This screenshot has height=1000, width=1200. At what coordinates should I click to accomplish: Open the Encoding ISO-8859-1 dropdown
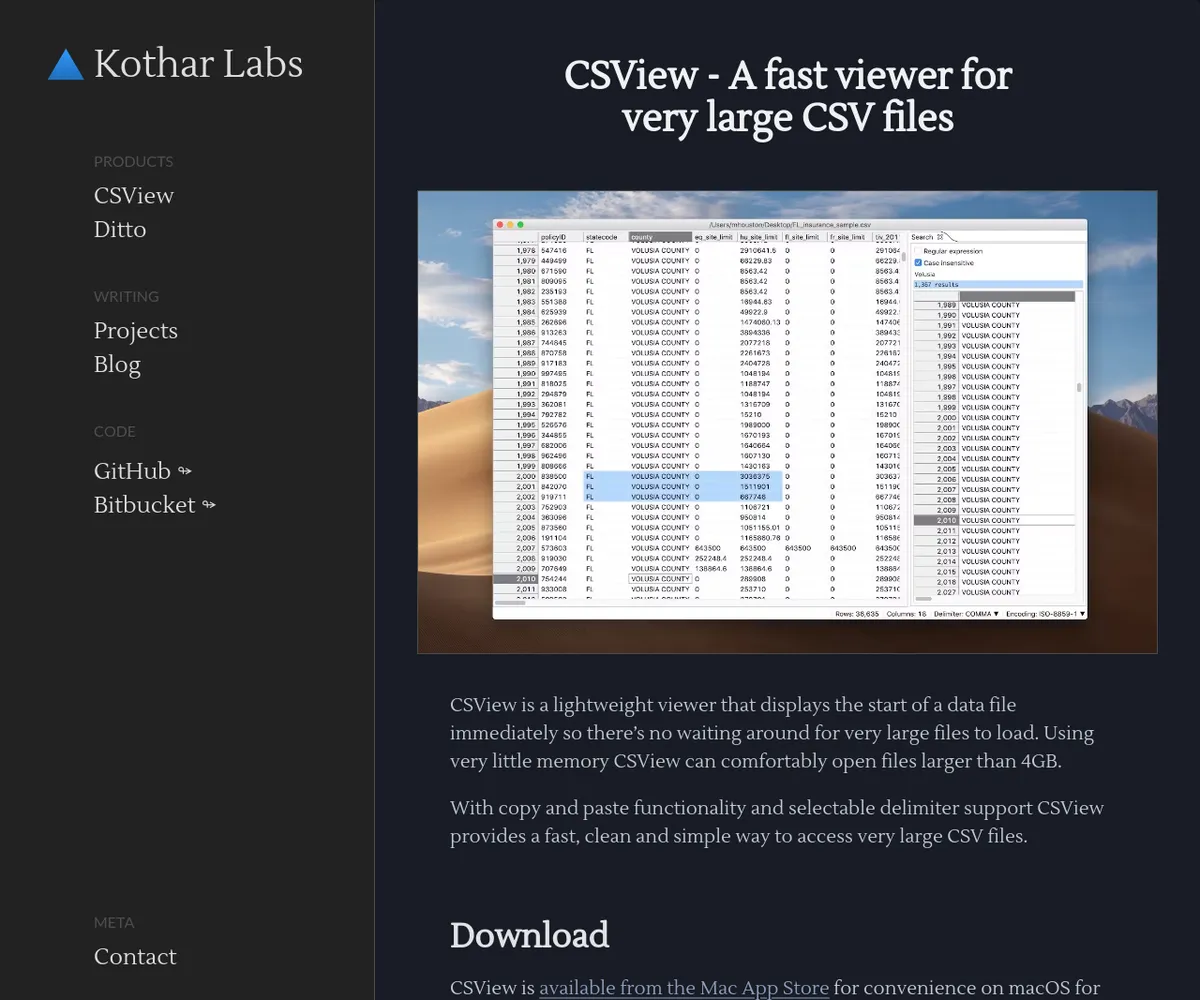click(1045, 614)
